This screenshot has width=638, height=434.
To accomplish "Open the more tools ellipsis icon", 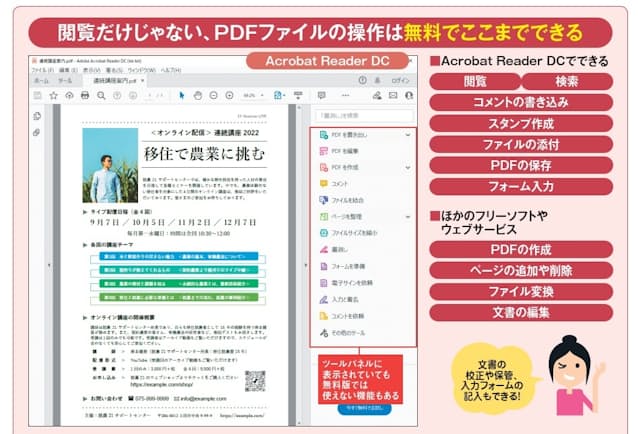I will (x=345, y=95).
